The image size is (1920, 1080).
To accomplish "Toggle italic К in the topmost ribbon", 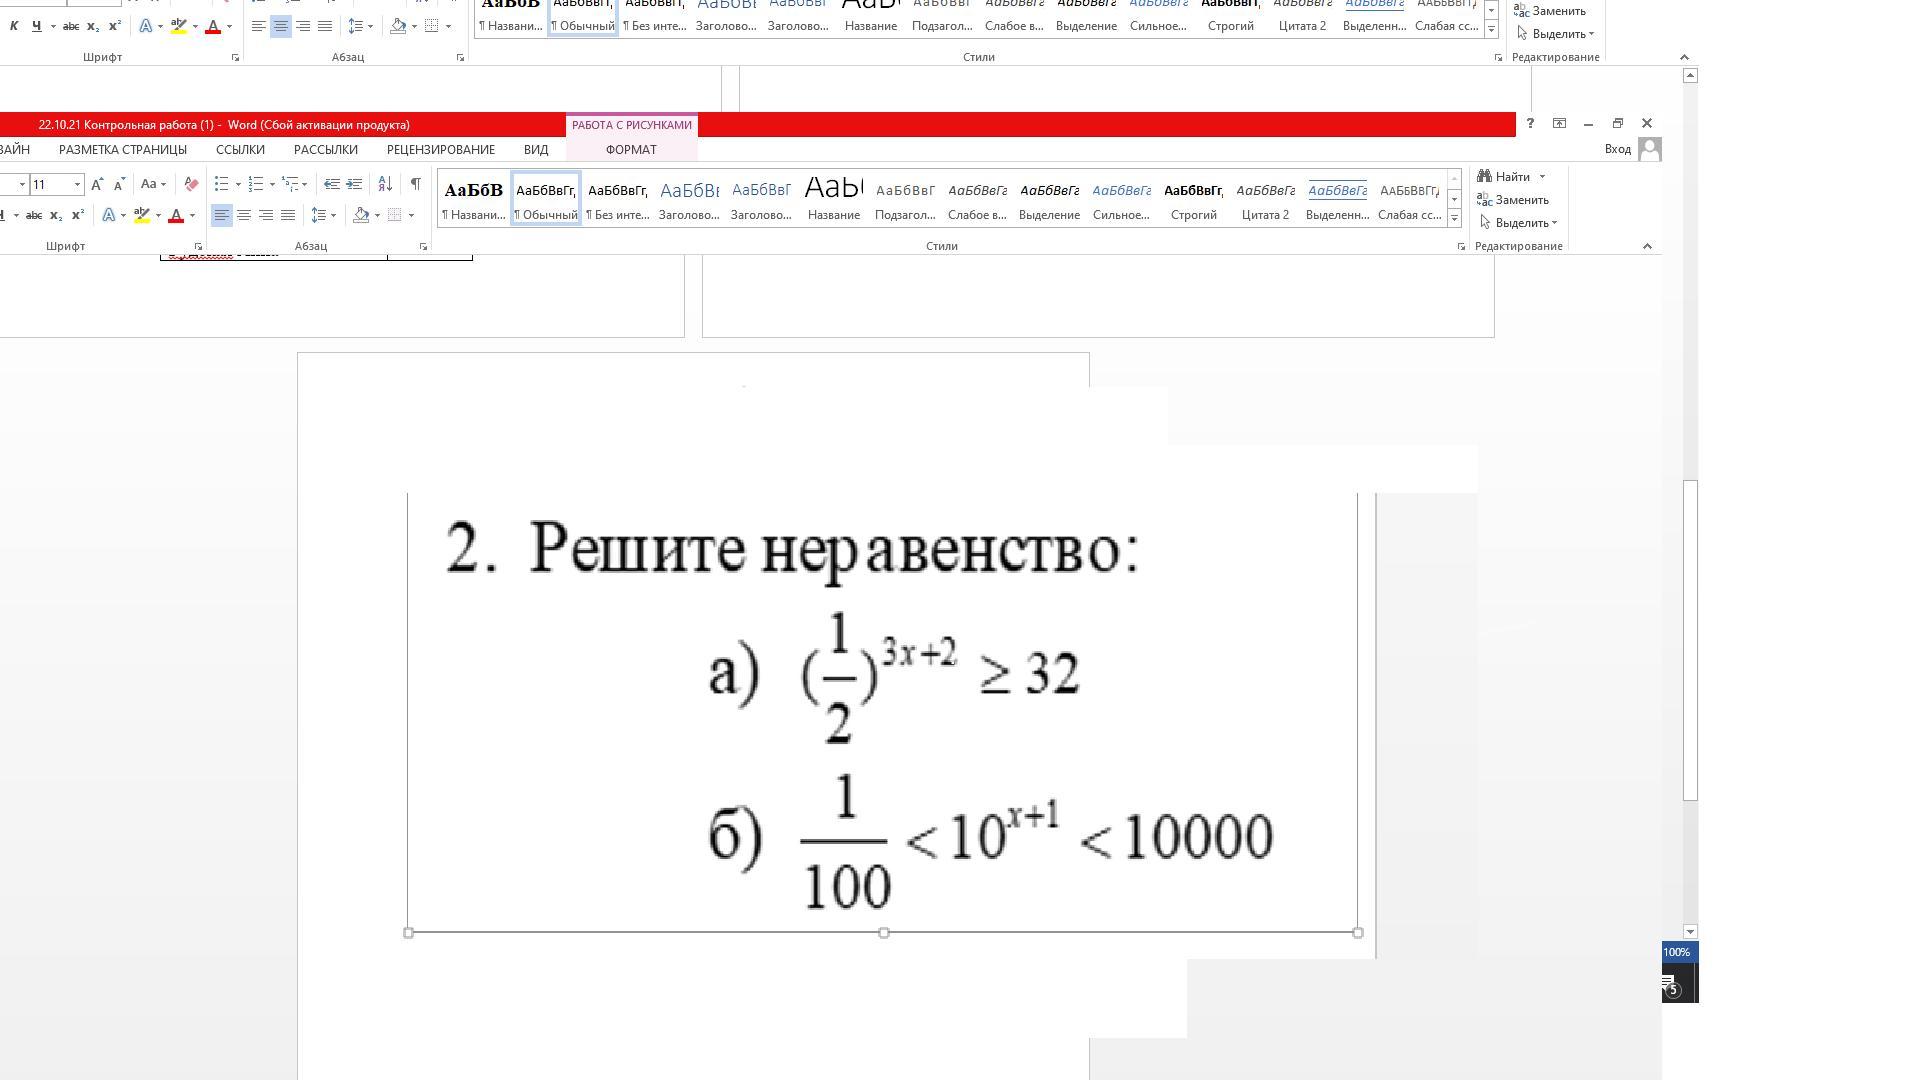I will click(x=14, y=26).
